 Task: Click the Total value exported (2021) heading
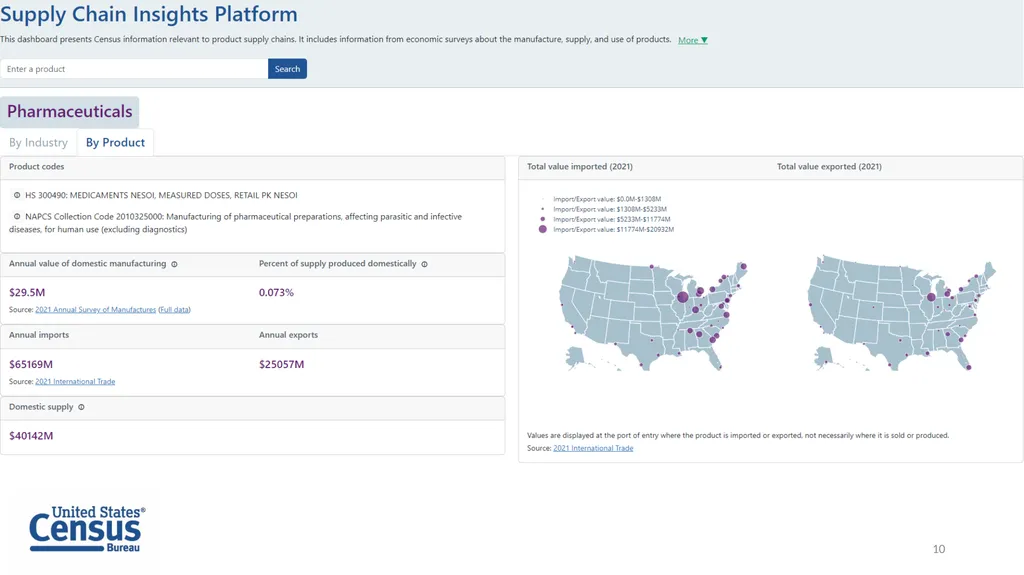click(x=829, y=167)
